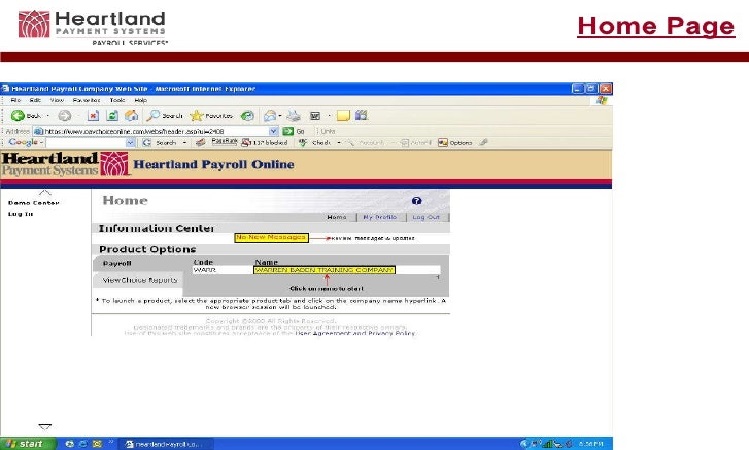Click the Log Out link

point(426,217)
